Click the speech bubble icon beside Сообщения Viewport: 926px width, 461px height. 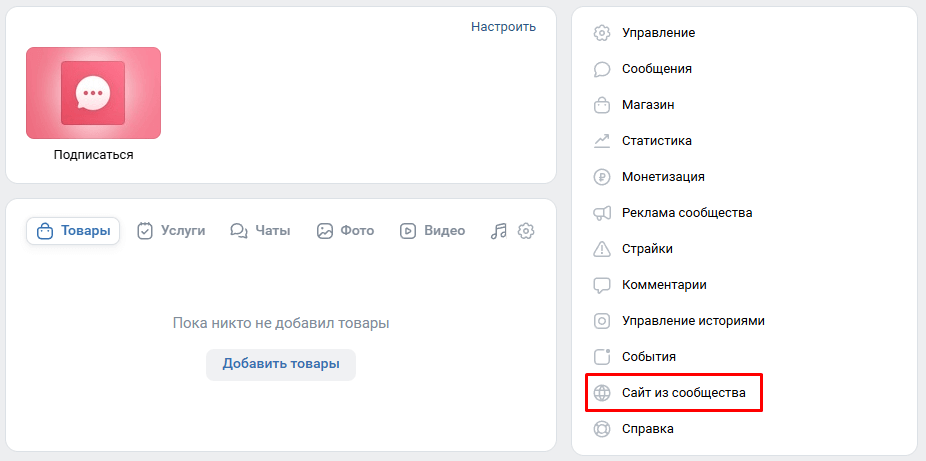(601, 69)
